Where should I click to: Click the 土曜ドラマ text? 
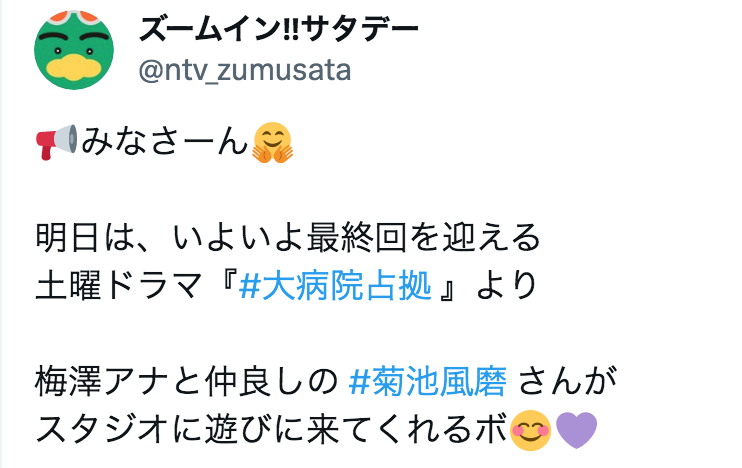[x=119, y=286]
